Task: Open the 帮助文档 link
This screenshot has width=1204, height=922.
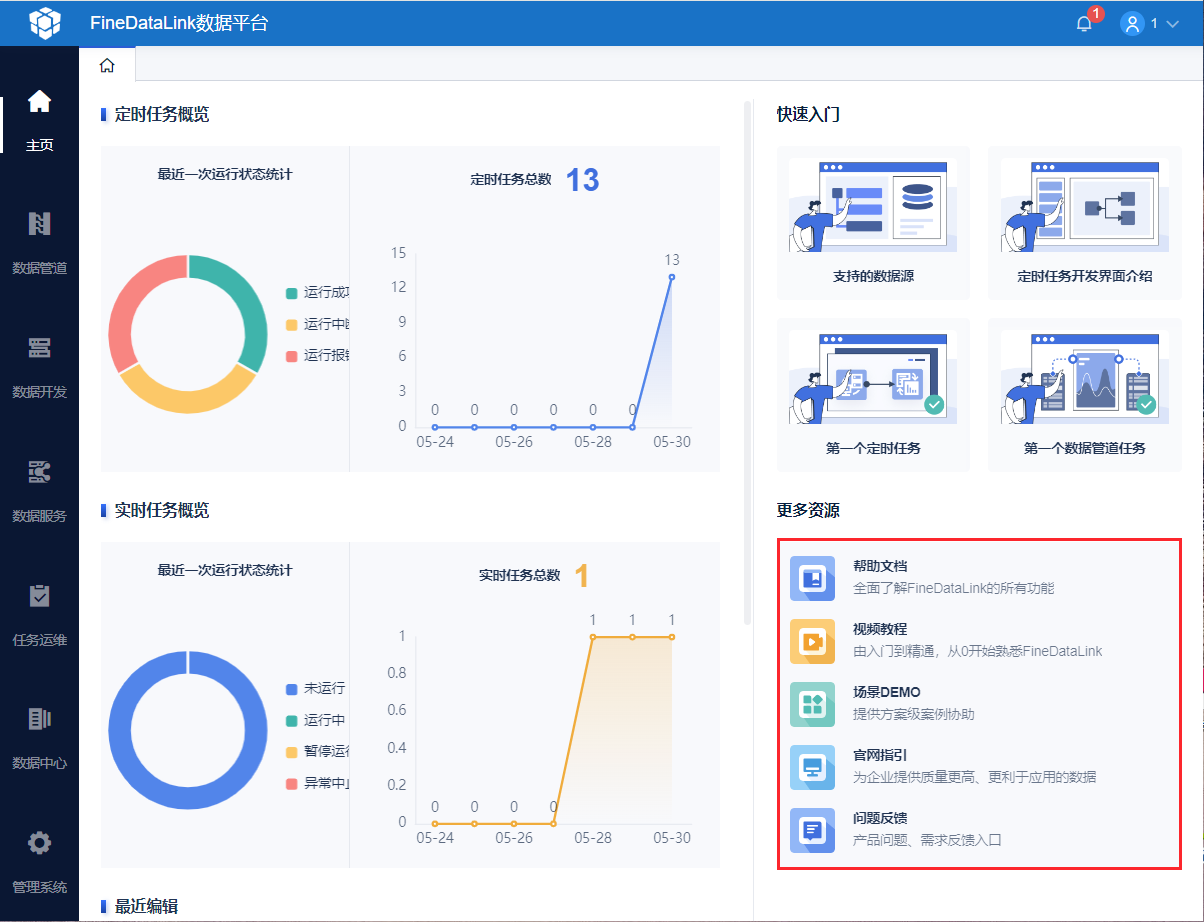Action: [x=880, y=566]
